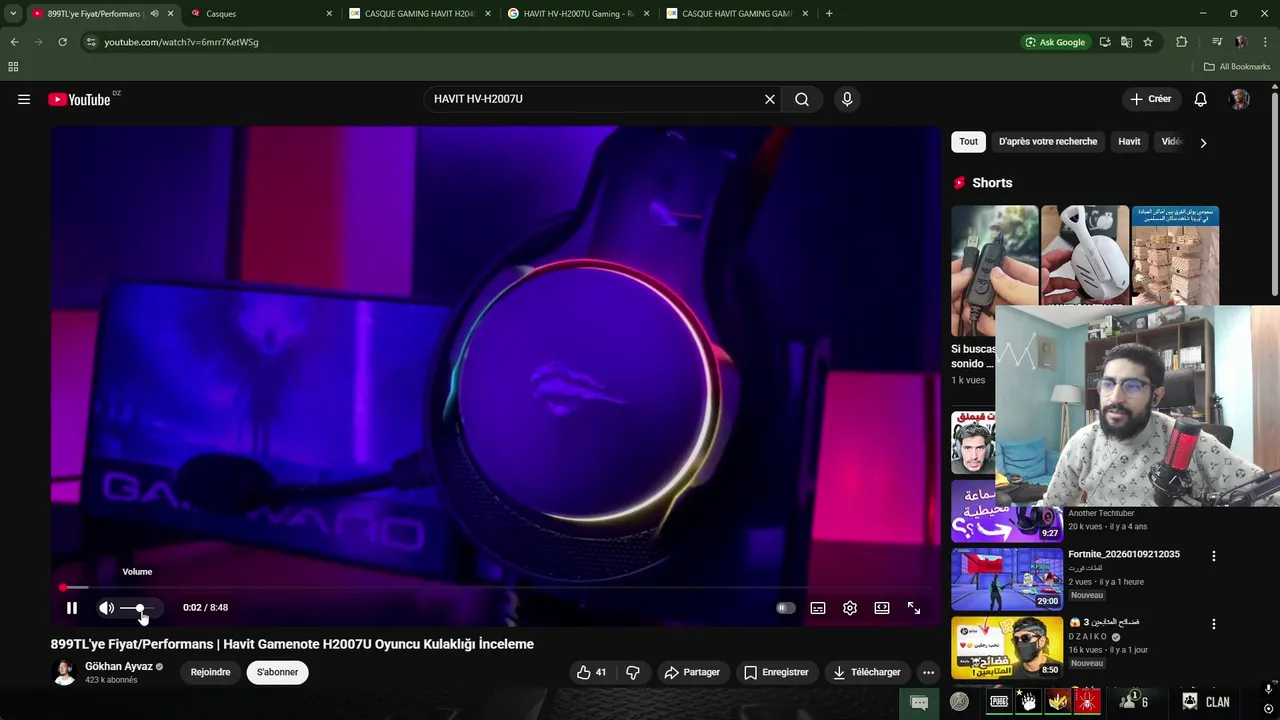Save the video with Enregistrer

click(776, 672)
